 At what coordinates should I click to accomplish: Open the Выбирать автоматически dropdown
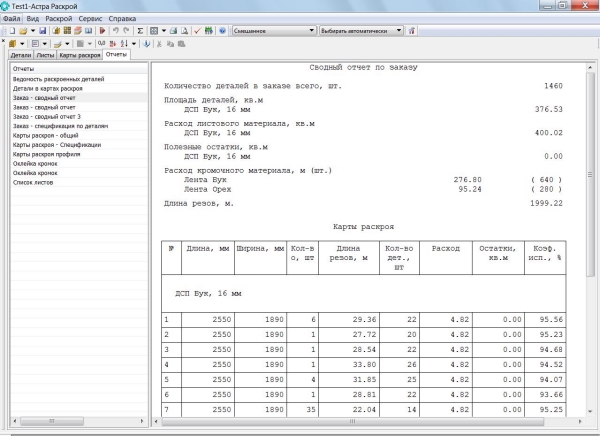pyautogui.click(x=399, y=31)
